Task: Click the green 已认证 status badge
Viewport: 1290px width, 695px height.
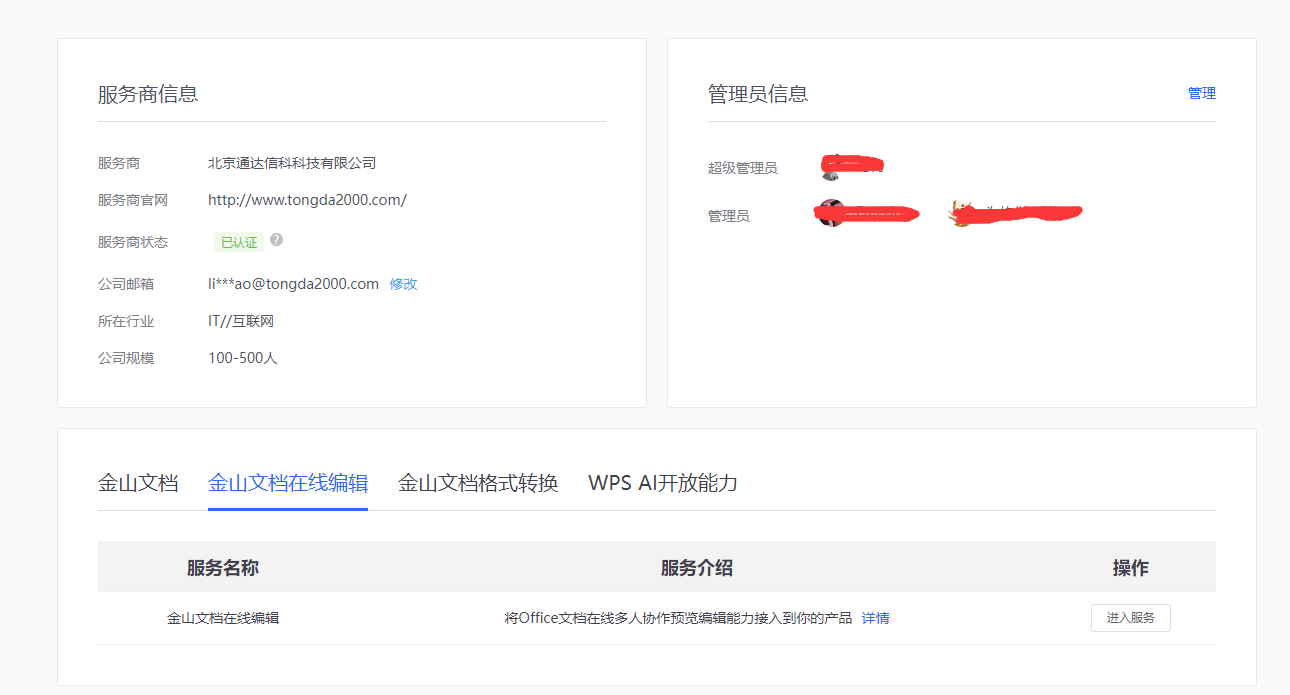Action: pos(239,242)
